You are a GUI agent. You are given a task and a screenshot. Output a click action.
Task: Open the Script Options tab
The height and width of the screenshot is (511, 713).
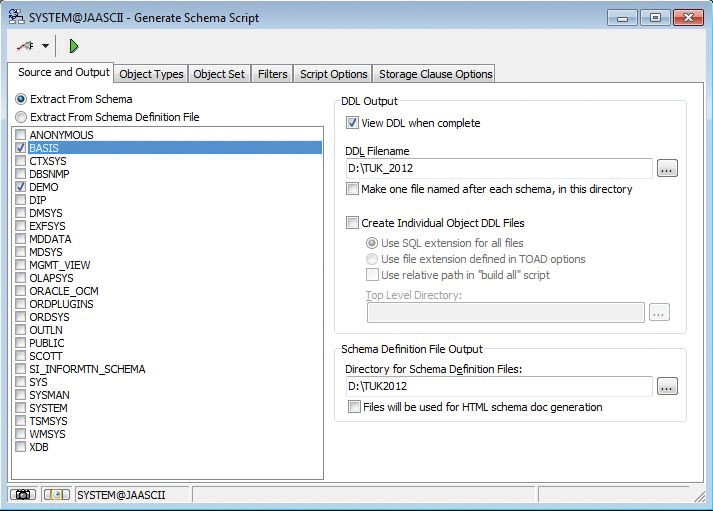click(x=333, y=74)
